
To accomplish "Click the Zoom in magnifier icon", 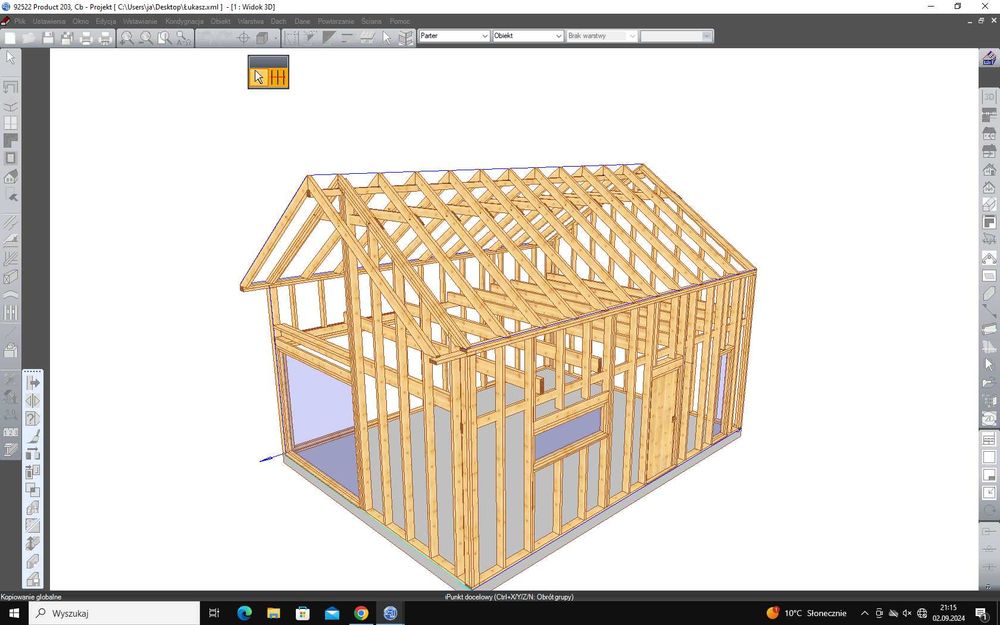I will [127, 38].
